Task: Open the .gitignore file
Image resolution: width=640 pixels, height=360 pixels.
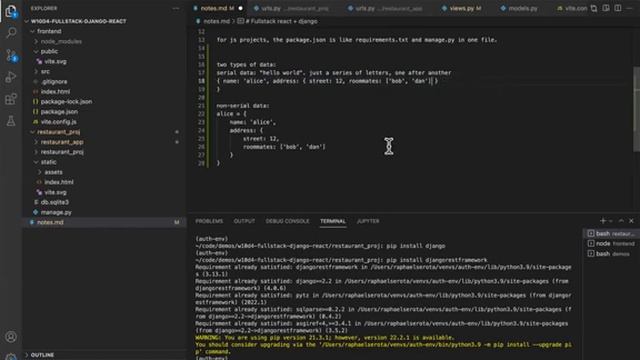Action: pos(54,82)
